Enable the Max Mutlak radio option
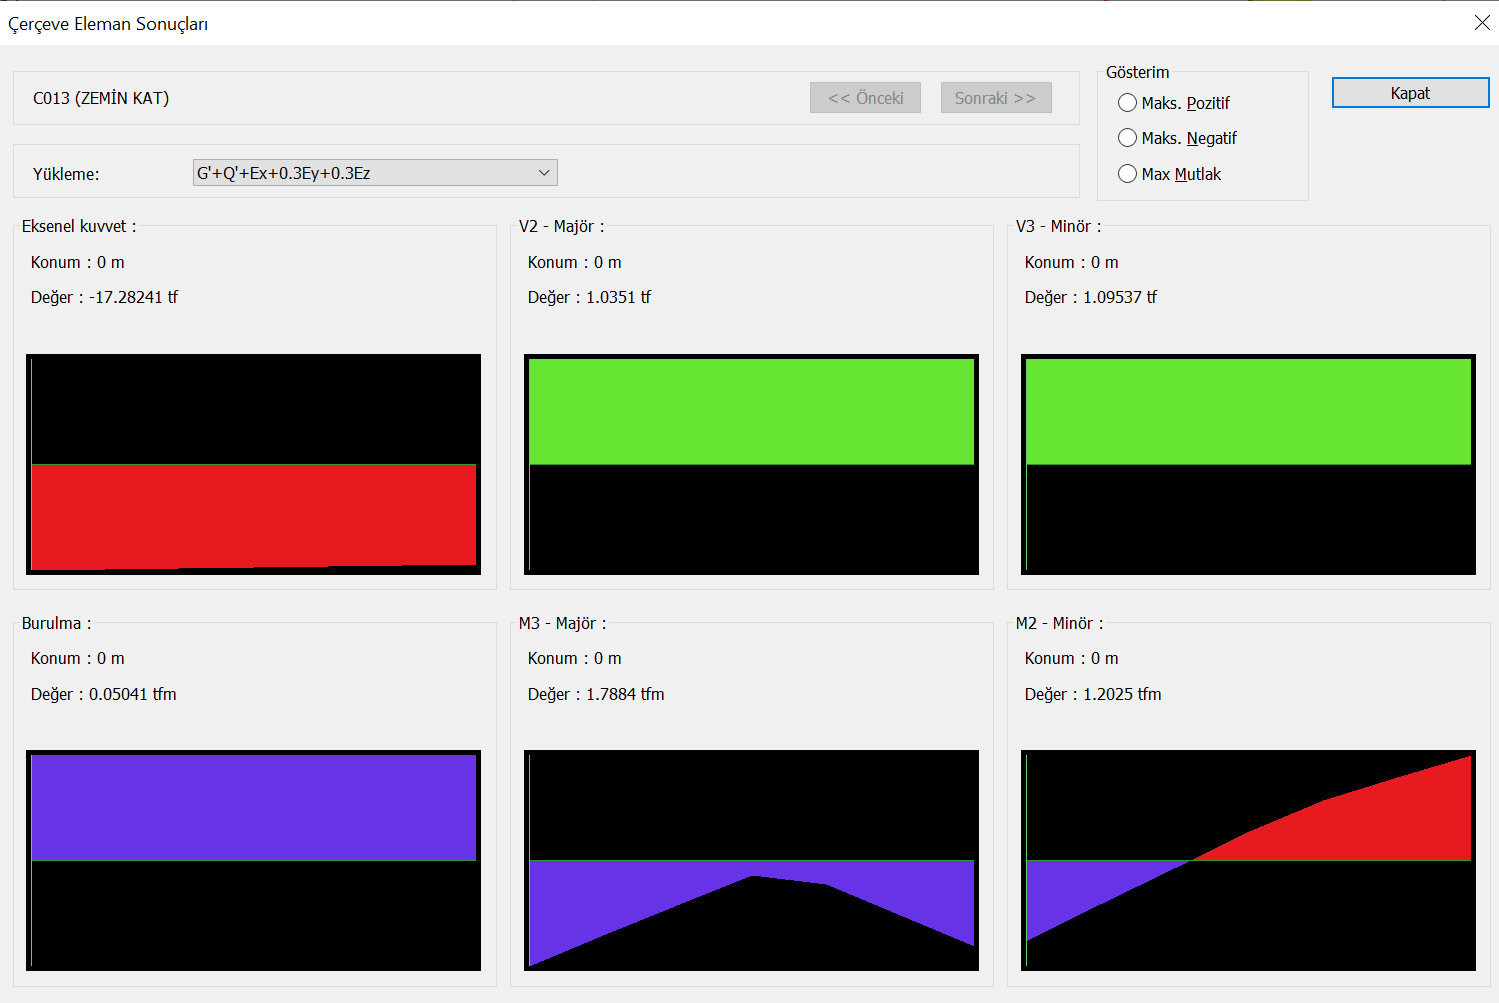Screen dimensions: 1499x1003 coord(1128,174)
